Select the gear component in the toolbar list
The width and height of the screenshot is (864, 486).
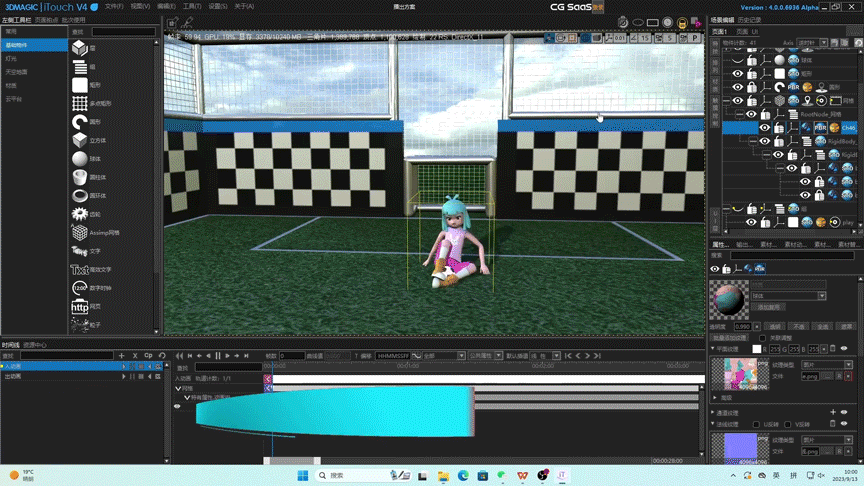pyautogui.click(x=80, y=214)
